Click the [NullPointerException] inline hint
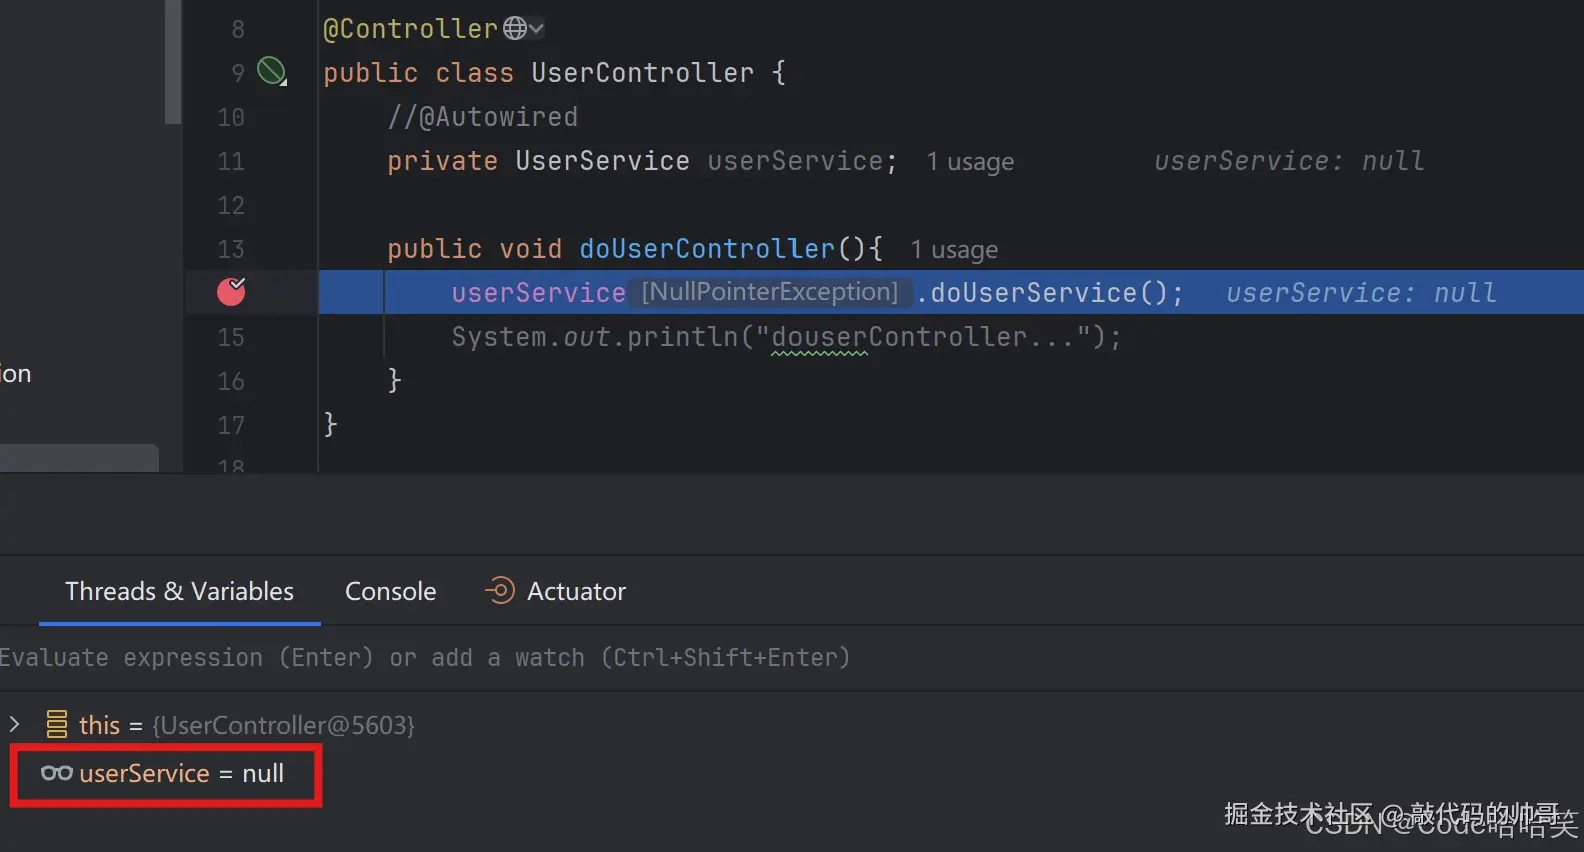Viewport: 1584px width, 852px height. 770,292
